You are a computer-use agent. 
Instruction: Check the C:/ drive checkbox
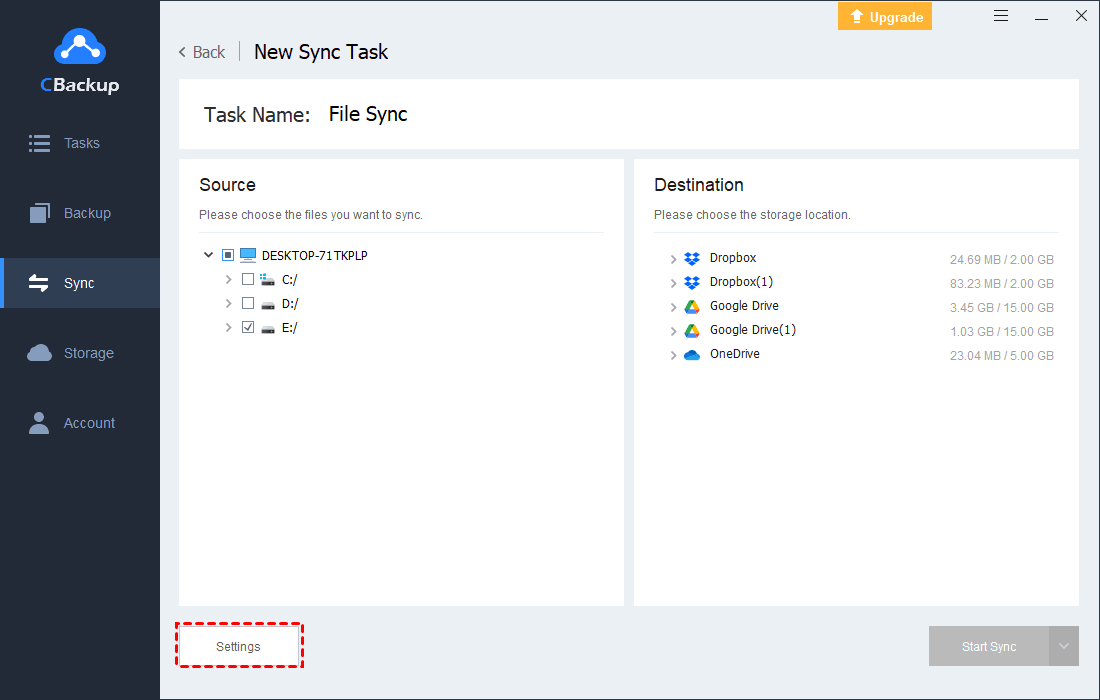248,280
